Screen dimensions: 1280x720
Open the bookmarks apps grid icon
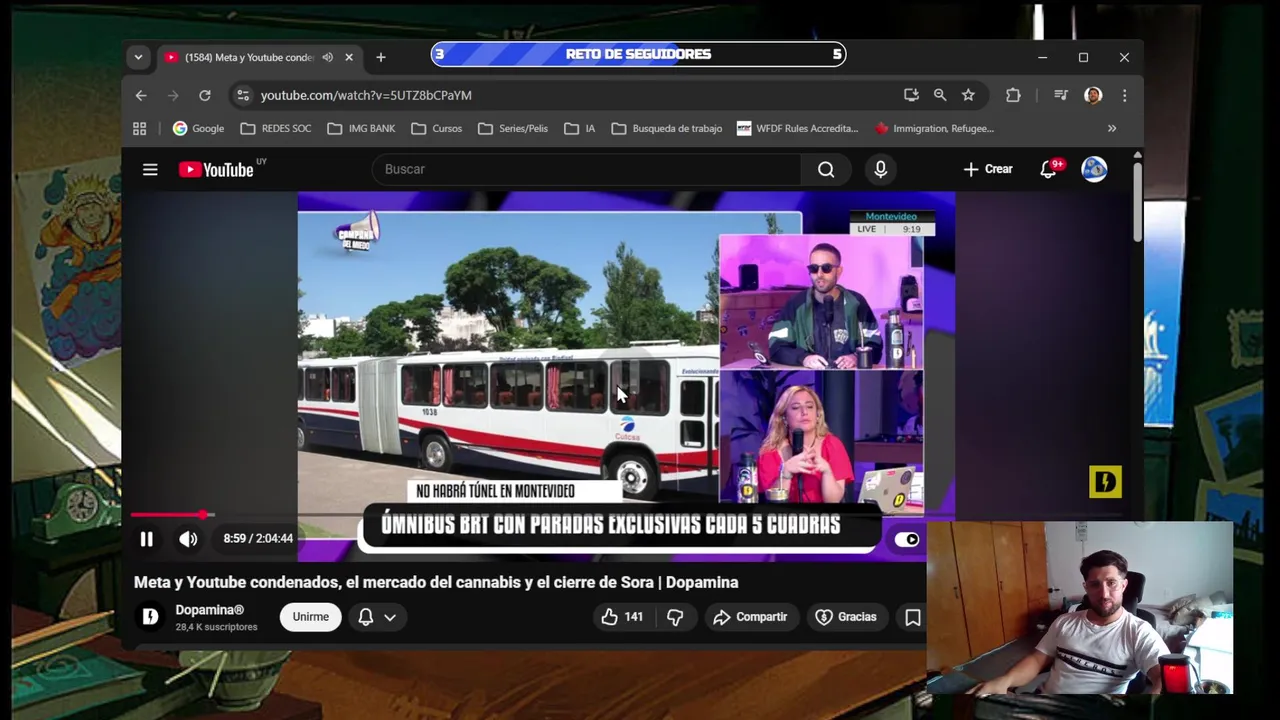pyautogui.click(x=140, y=128)
